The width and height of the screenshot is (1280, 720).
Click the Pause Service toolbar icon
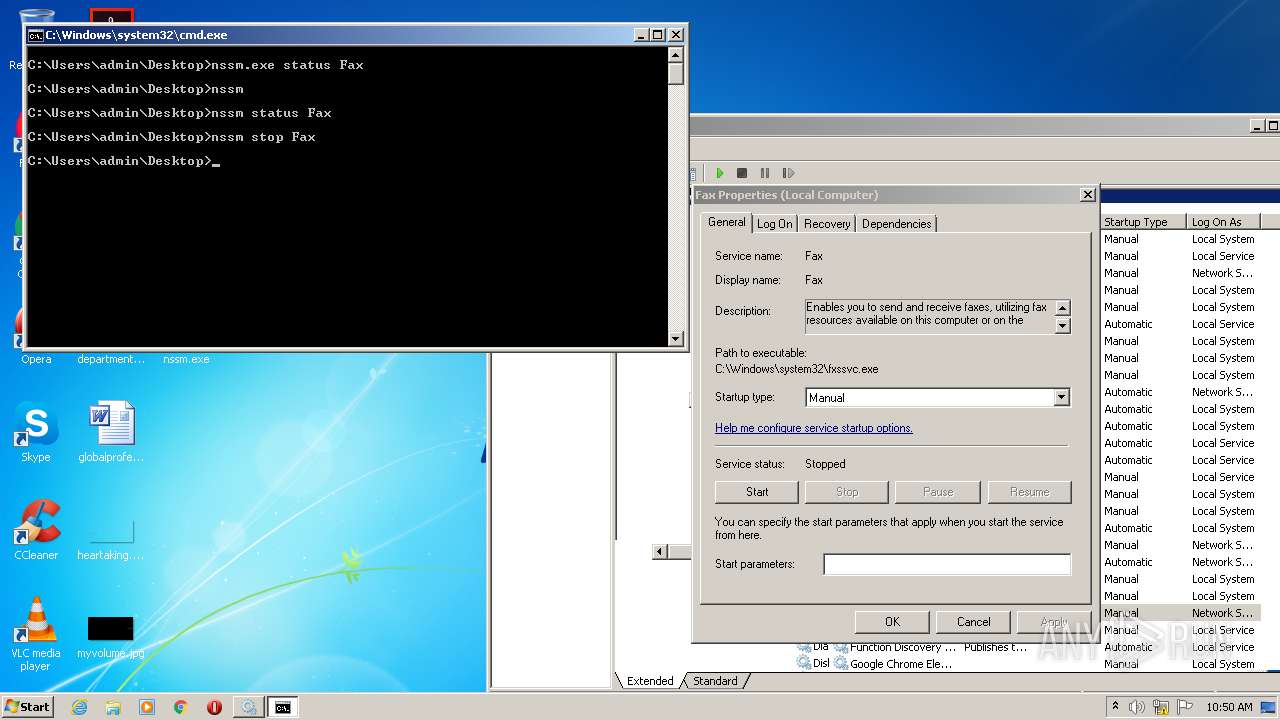[765, 173]
